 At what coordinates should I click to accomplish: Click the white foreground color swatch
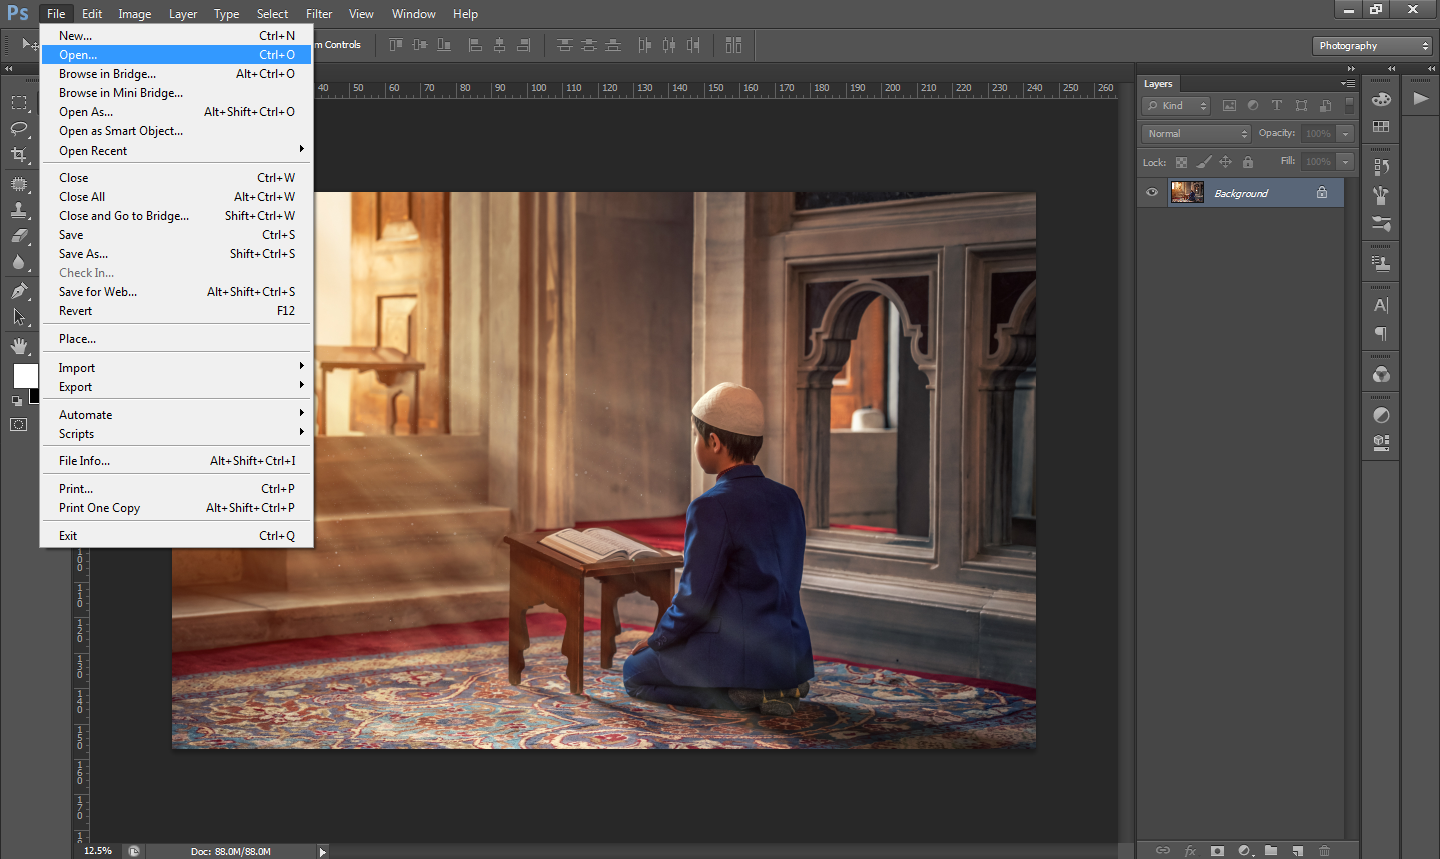24,376
